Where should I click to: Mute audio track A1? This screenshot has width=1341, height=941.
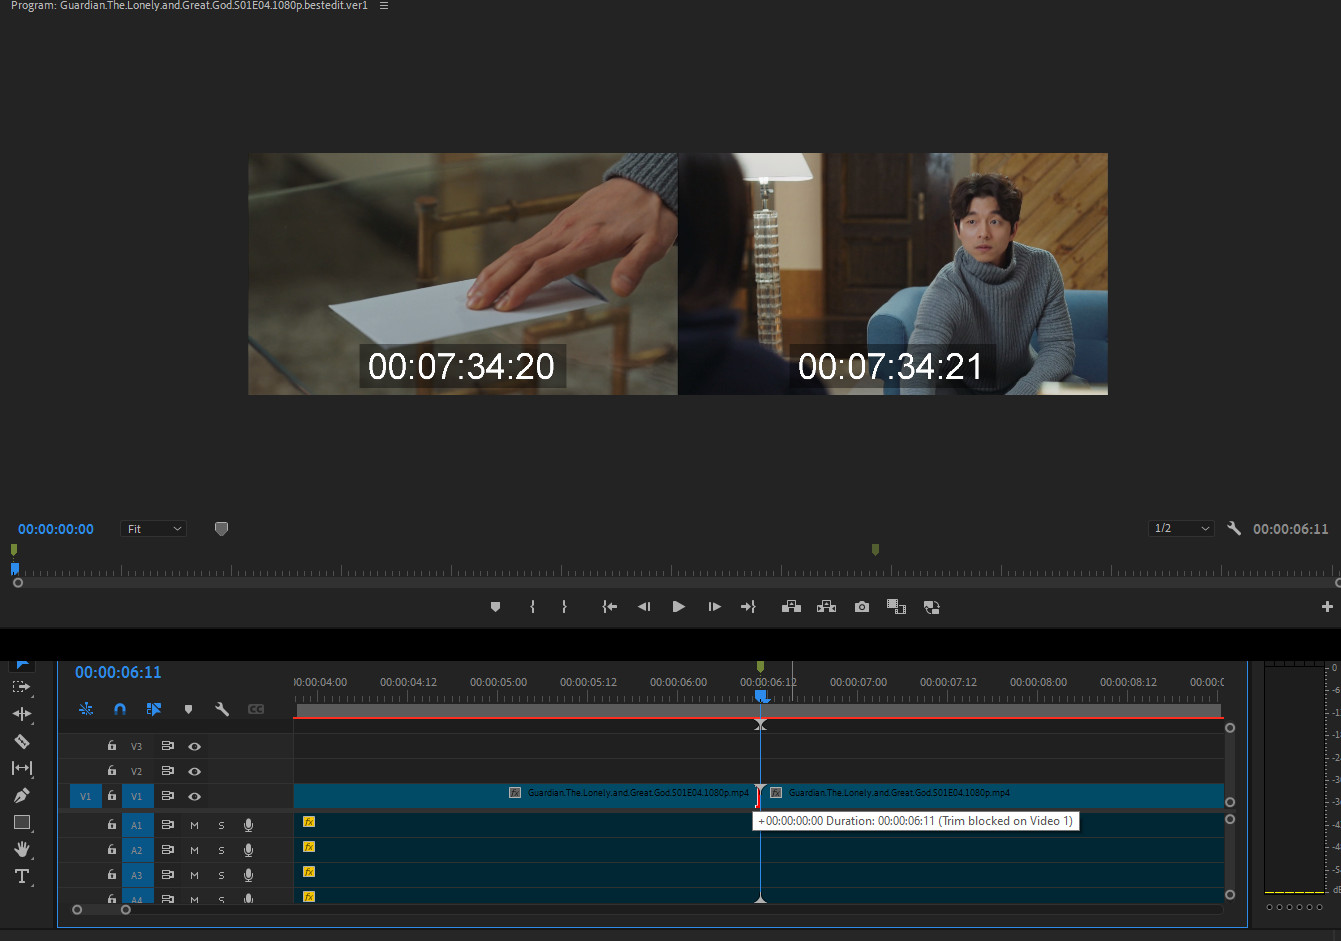[x=194, y=826]
